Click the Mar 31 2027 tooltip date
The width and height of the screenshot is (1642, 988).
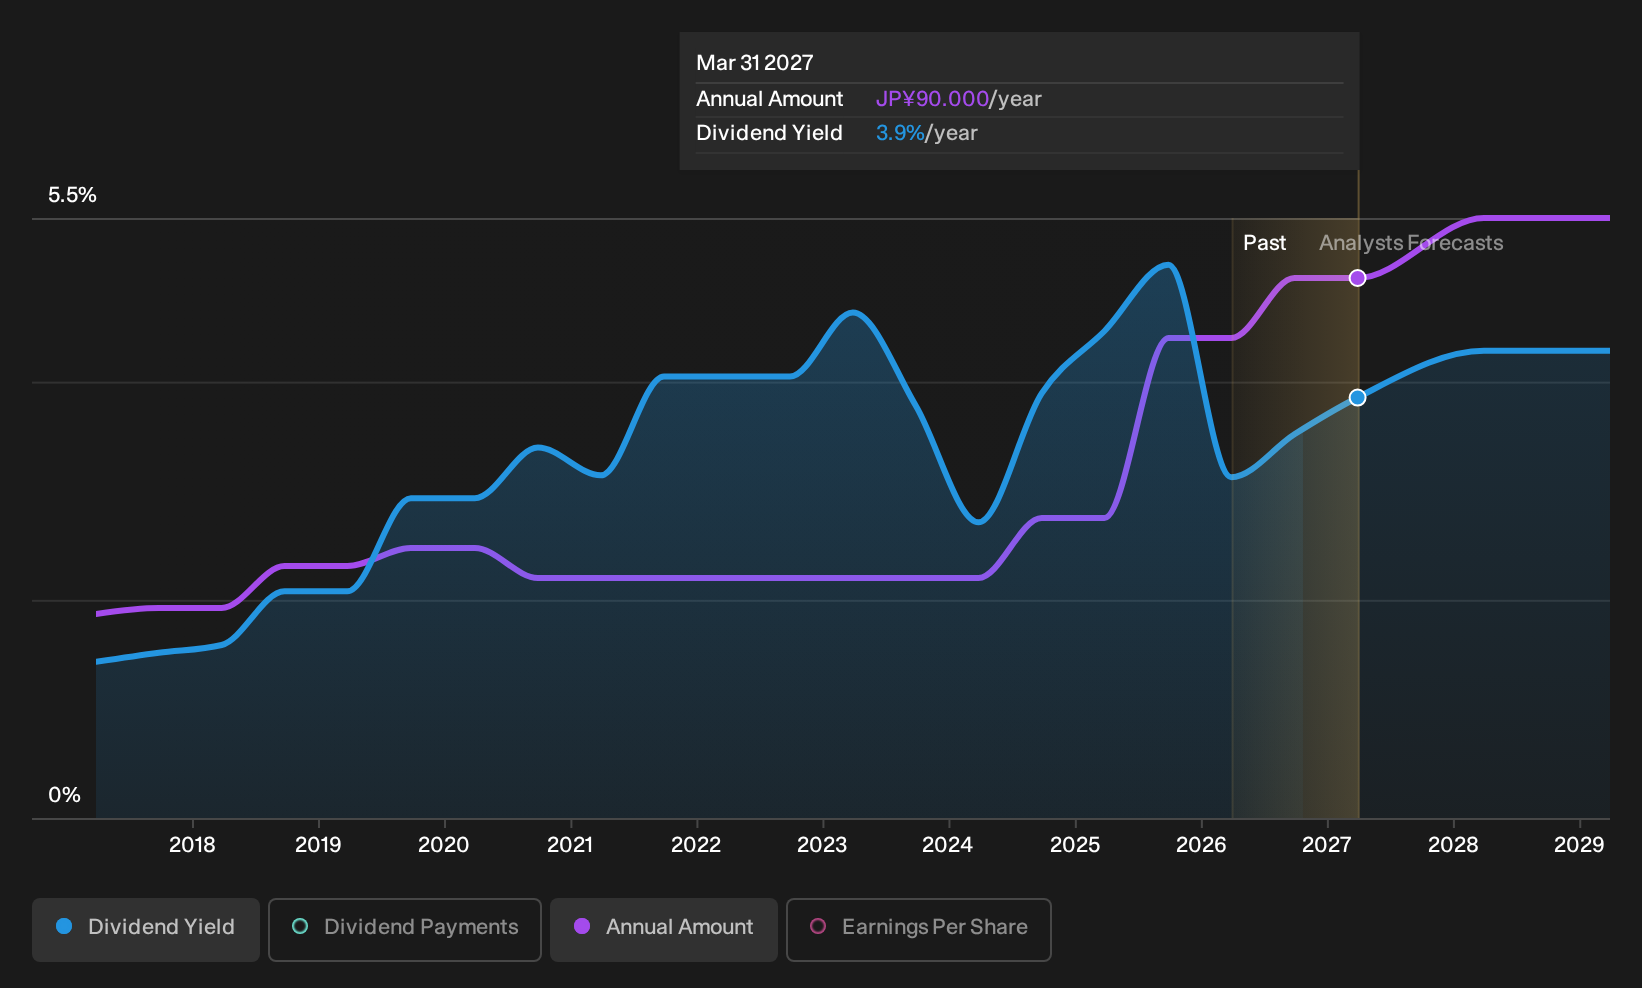pyautogui.click(x=755, y=63)
